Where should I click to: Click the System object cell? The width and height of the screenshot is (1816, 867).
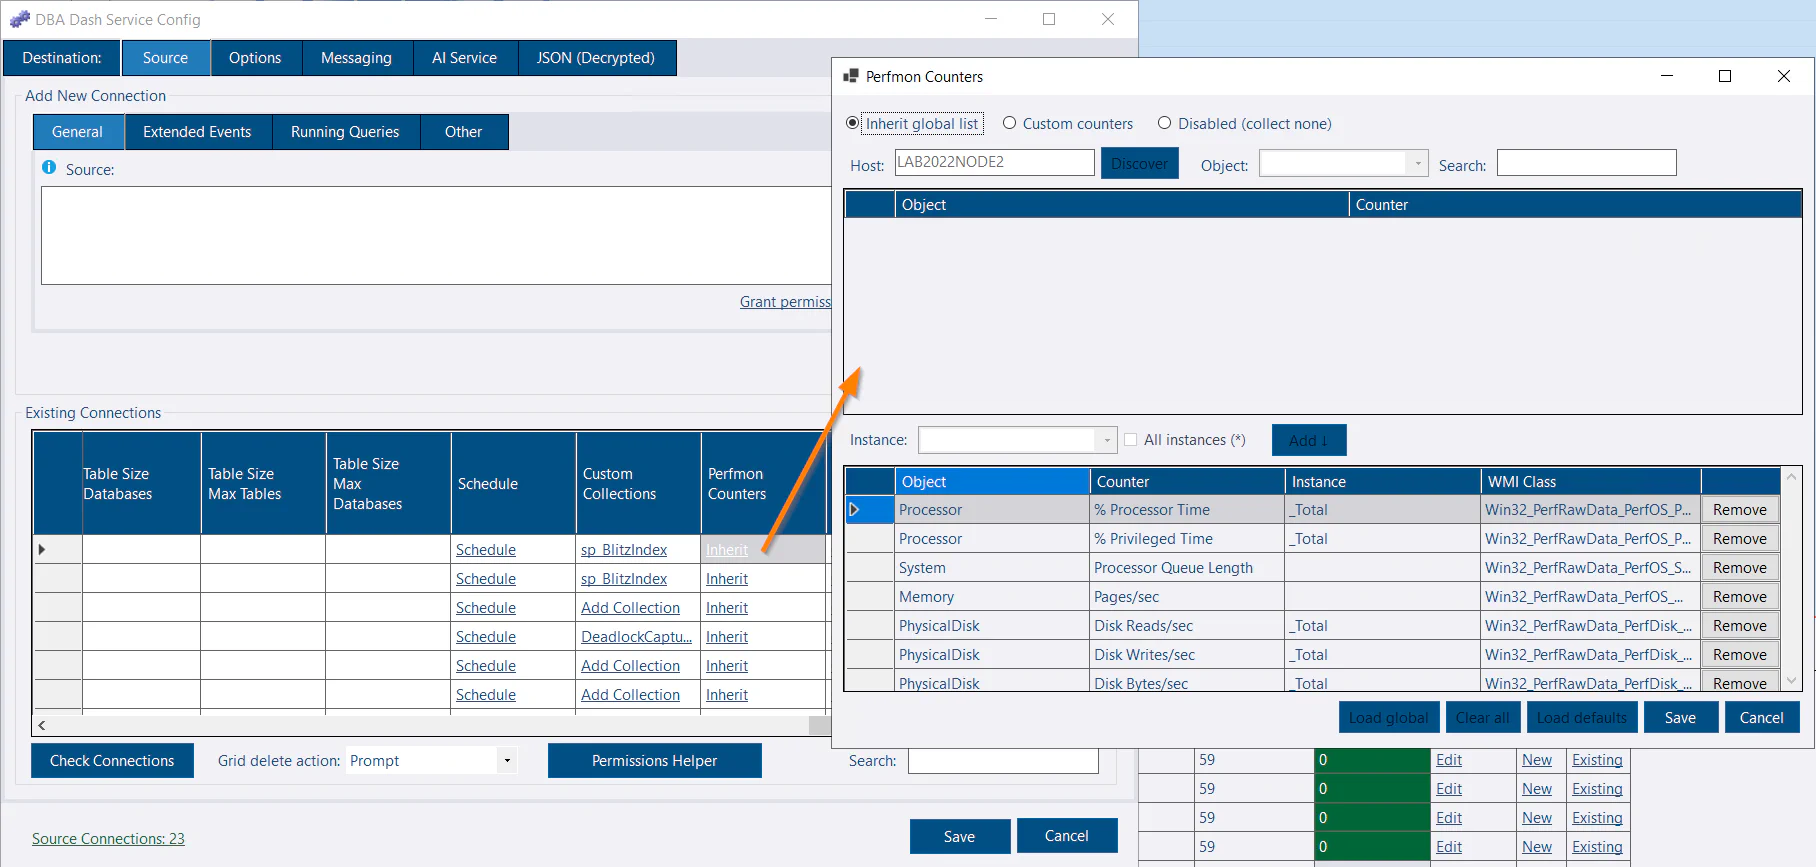pos(992,568)
